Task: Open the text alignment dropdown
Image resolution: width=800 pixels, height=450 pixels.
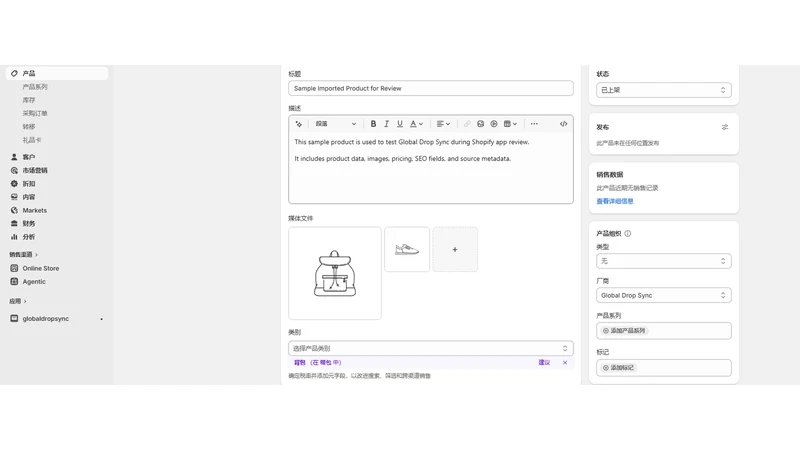Action: 443,124
